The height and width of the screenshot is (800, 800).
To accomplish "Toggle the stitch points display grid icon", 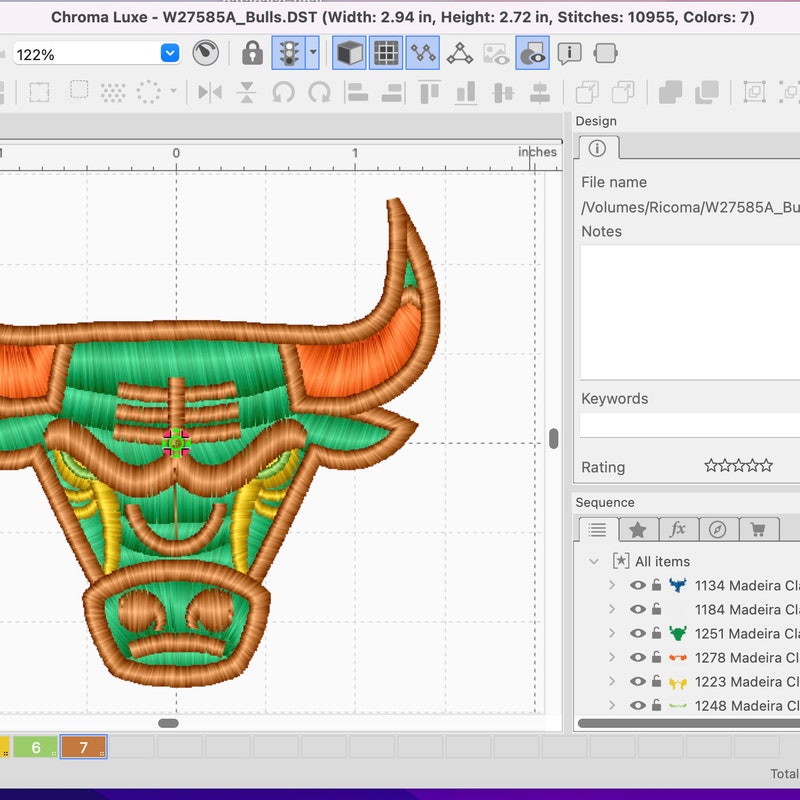I will (386, 53).
